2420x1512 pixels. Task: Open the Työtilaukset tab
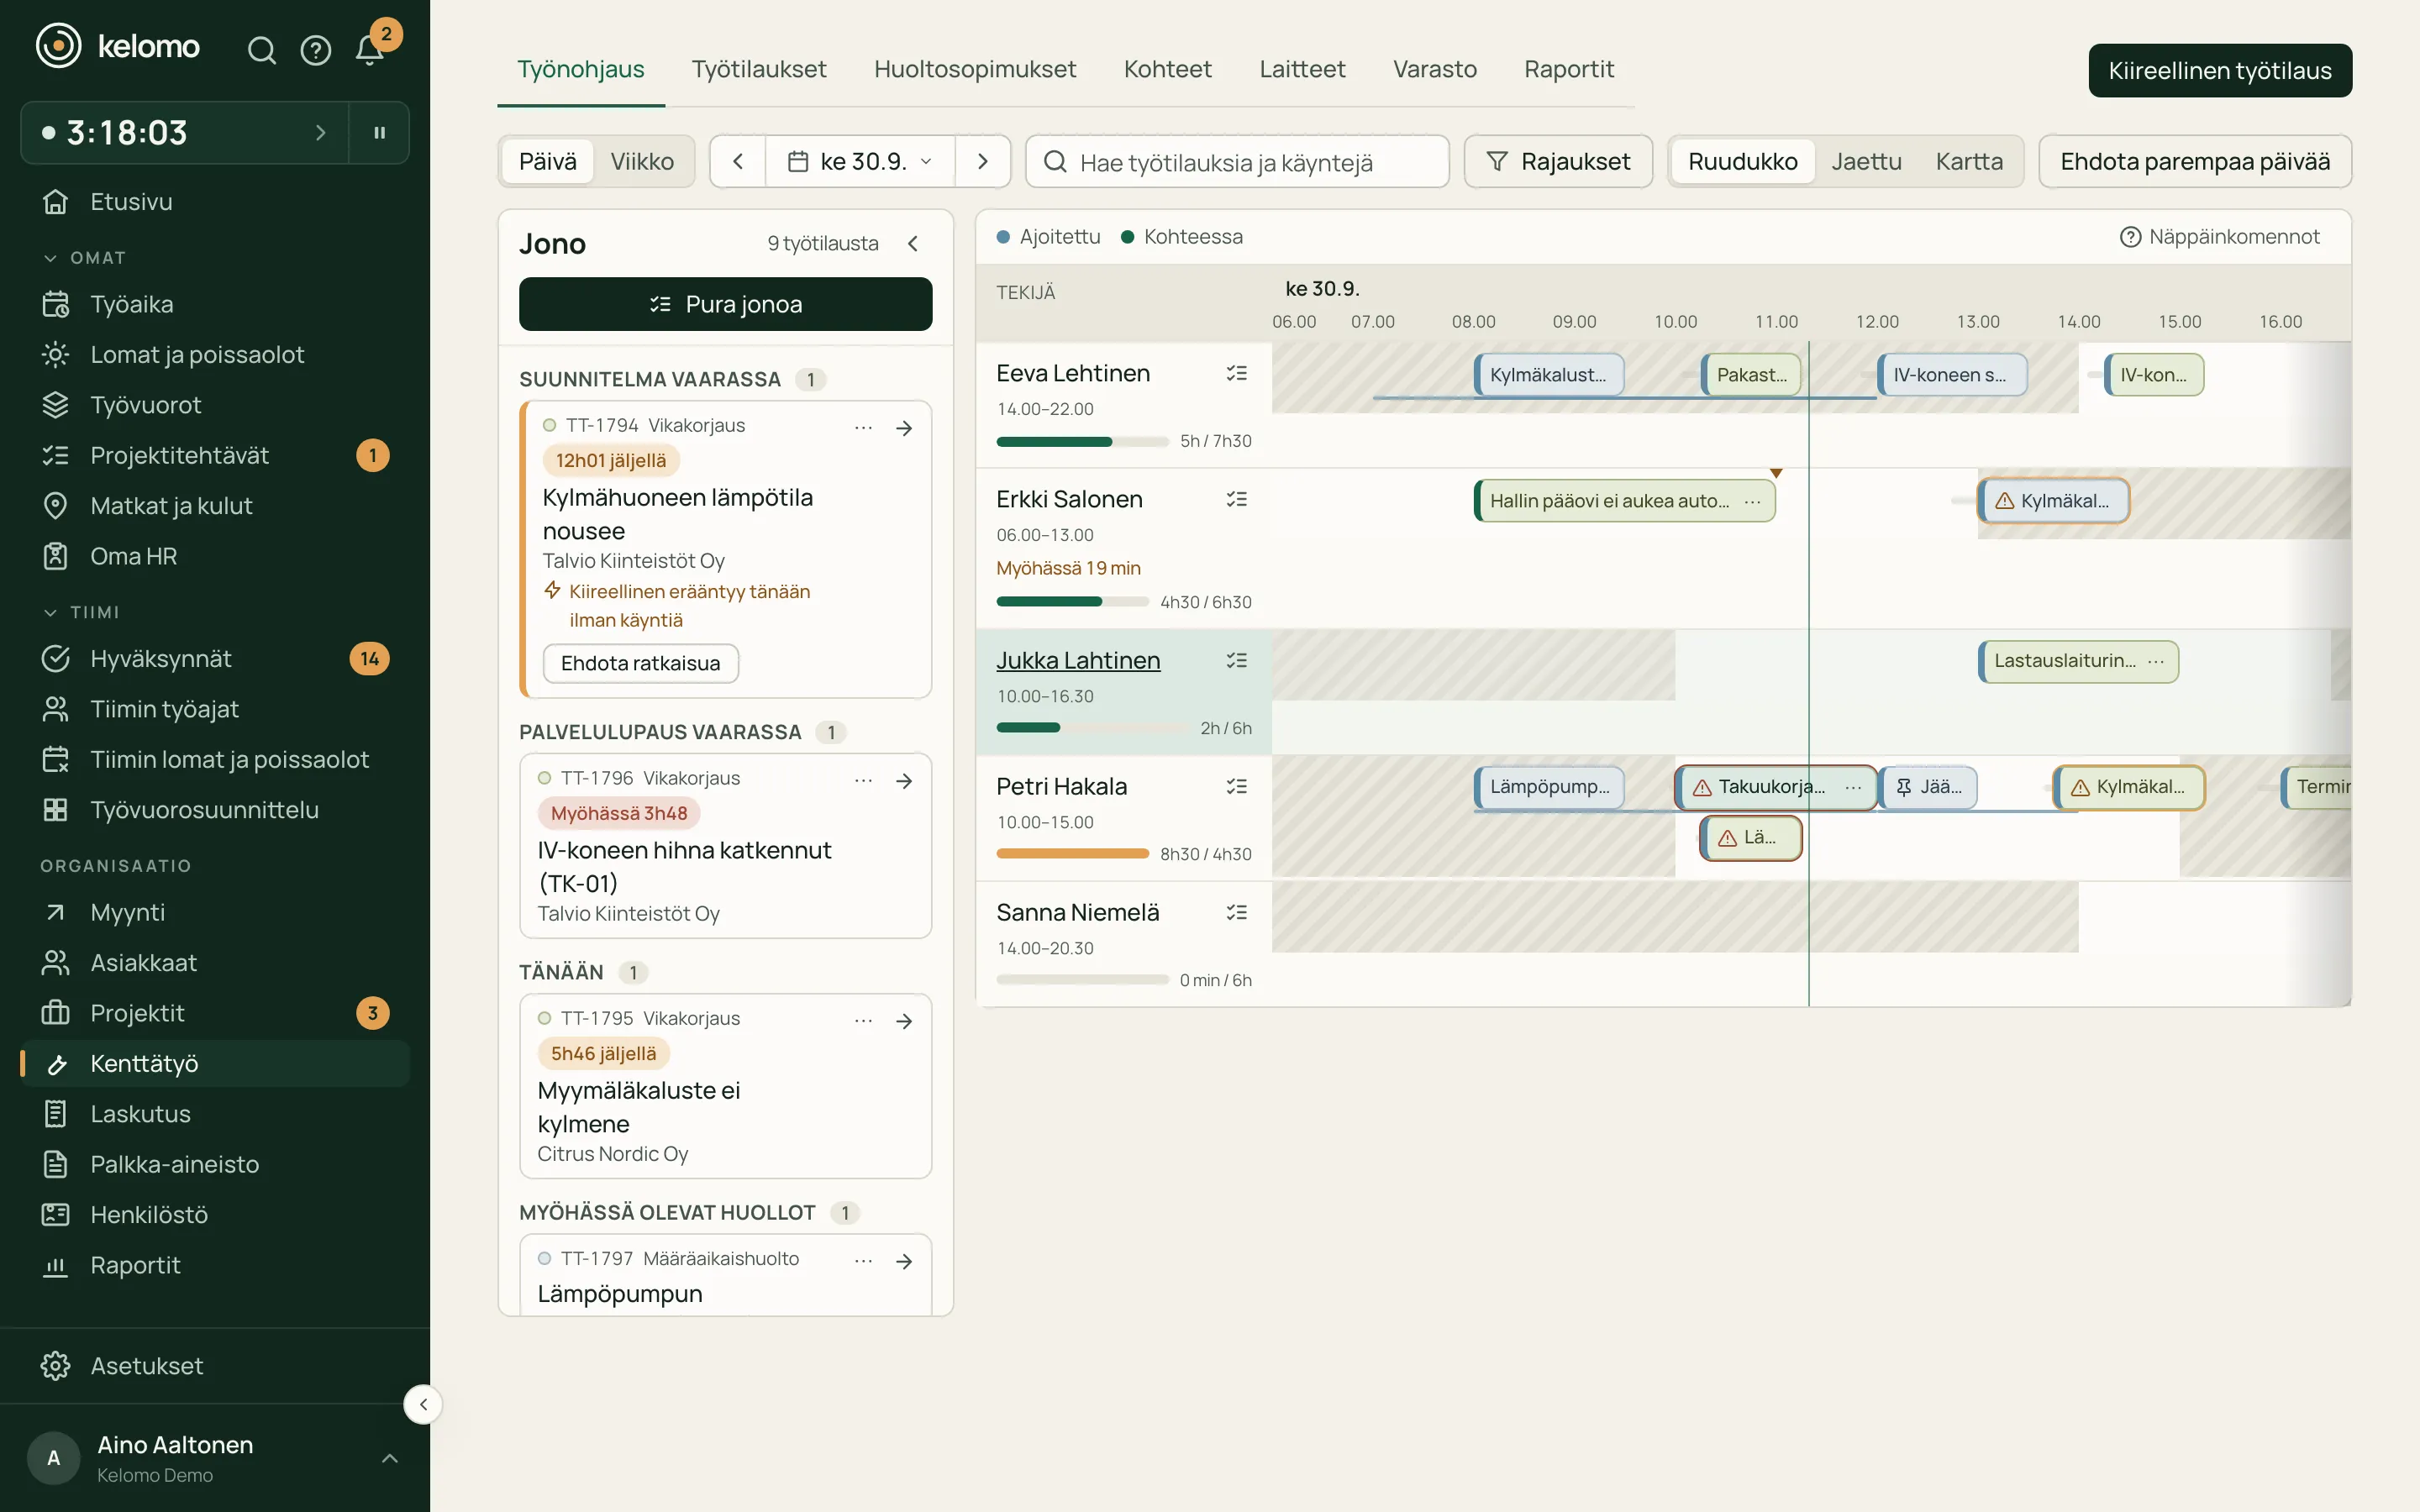pos(759,69)
